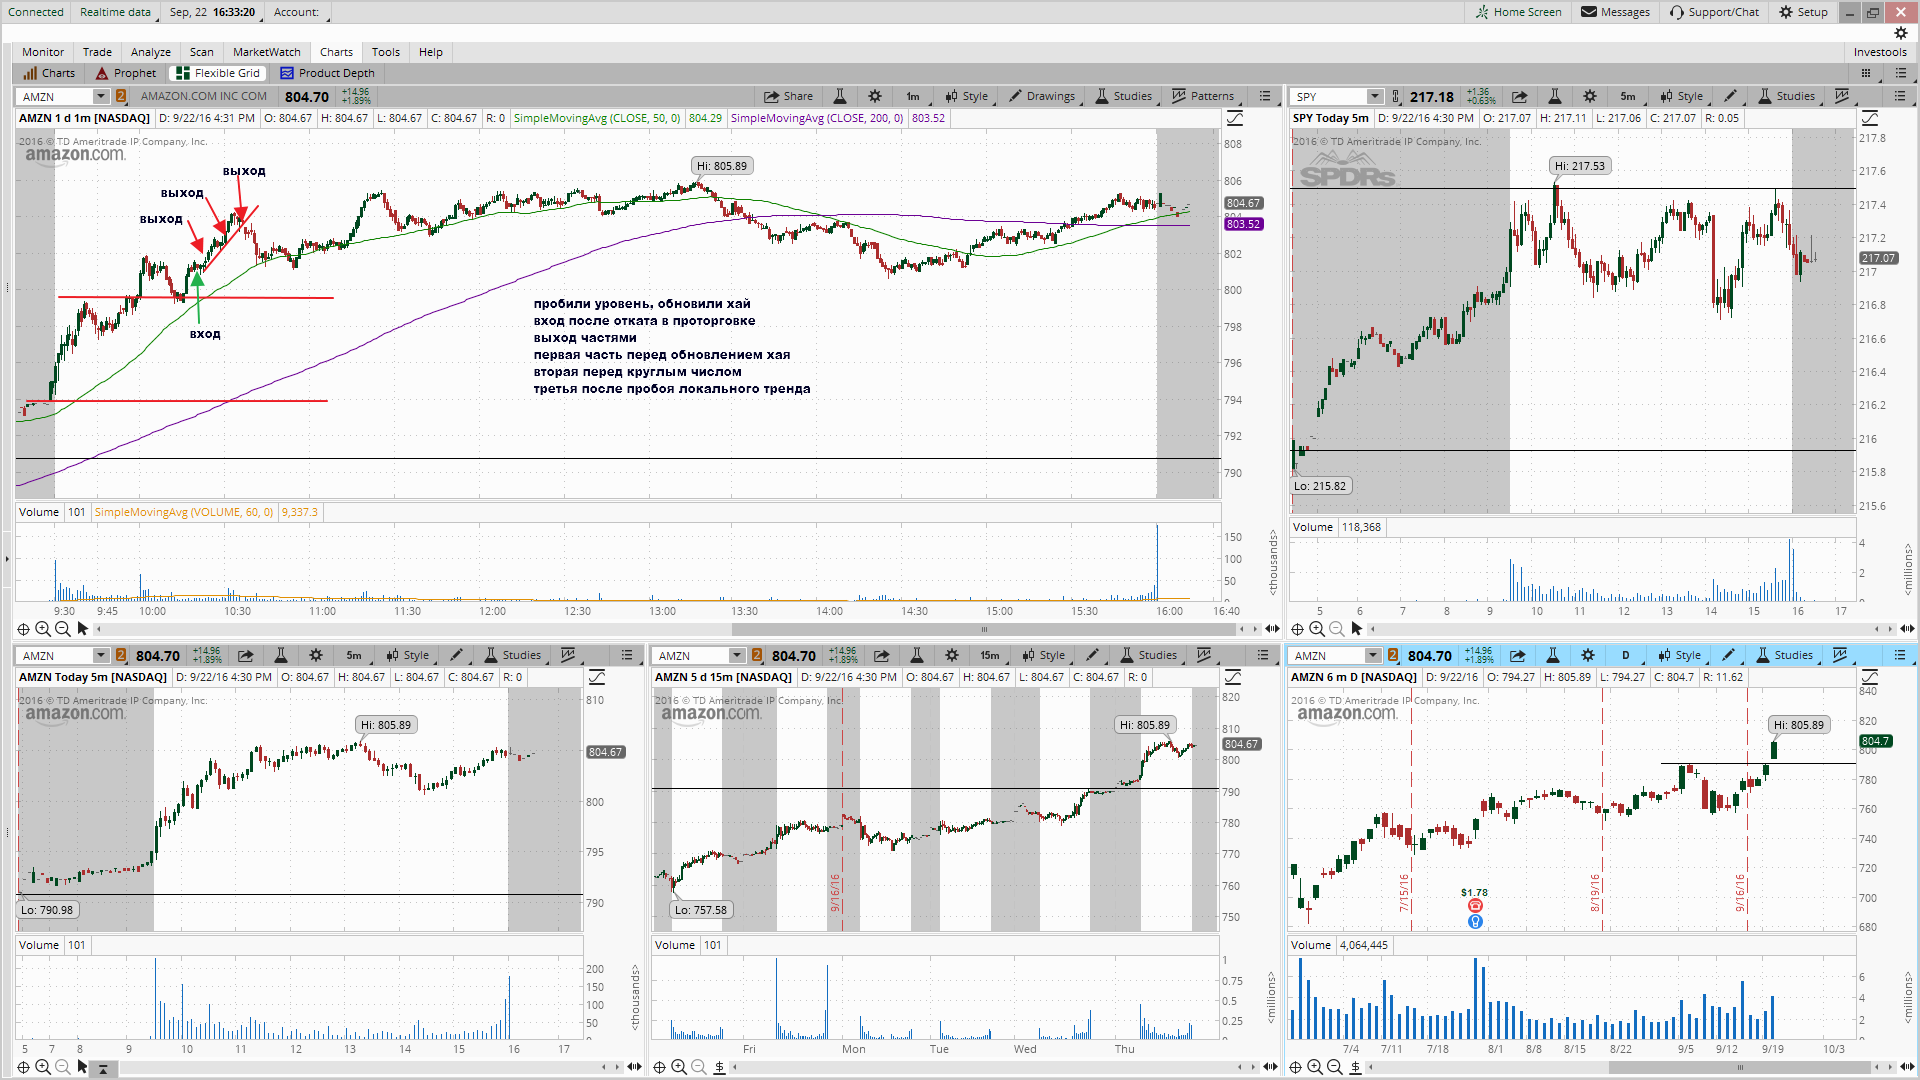
Task: Click the orange link color on AMZN 15m chart
Action: (757, 655)
